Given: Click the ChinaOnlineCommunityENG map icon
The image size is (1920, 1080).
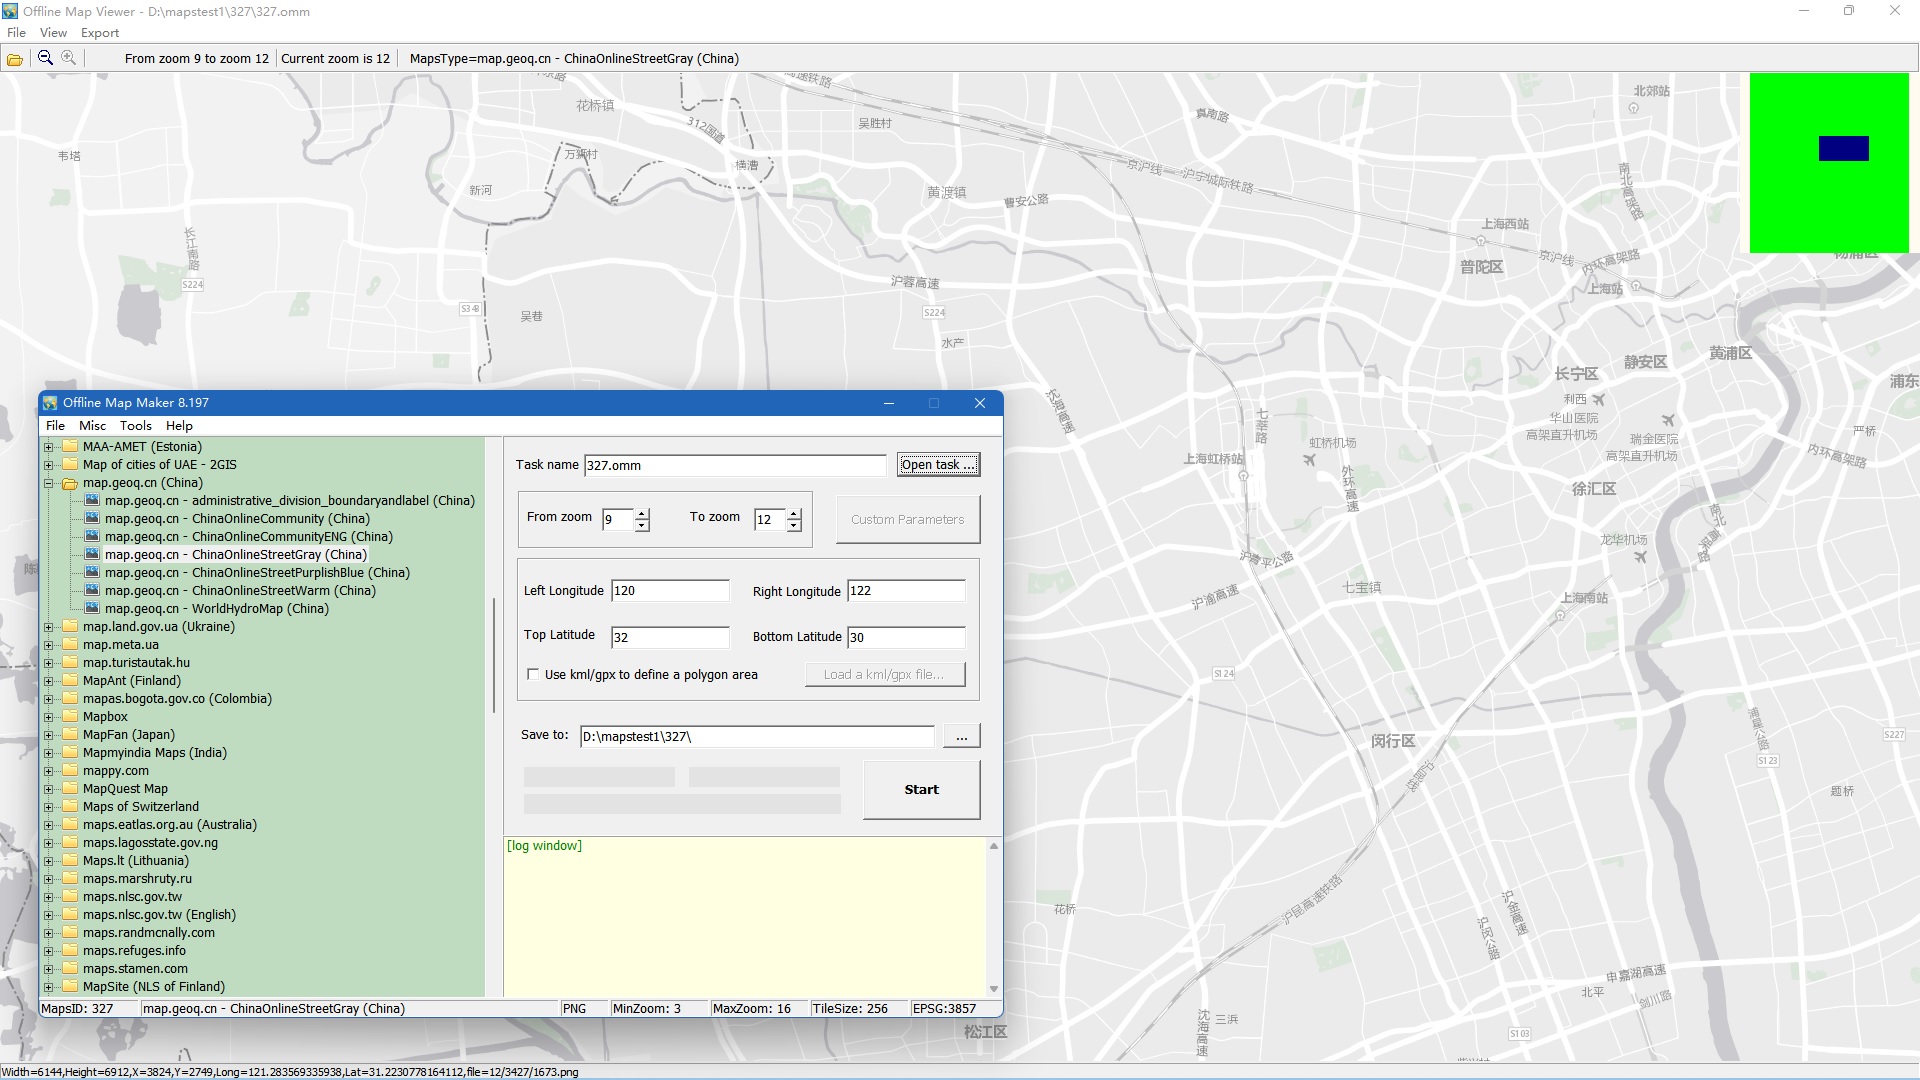Looking at the screenshot, I should click(92, 537).
